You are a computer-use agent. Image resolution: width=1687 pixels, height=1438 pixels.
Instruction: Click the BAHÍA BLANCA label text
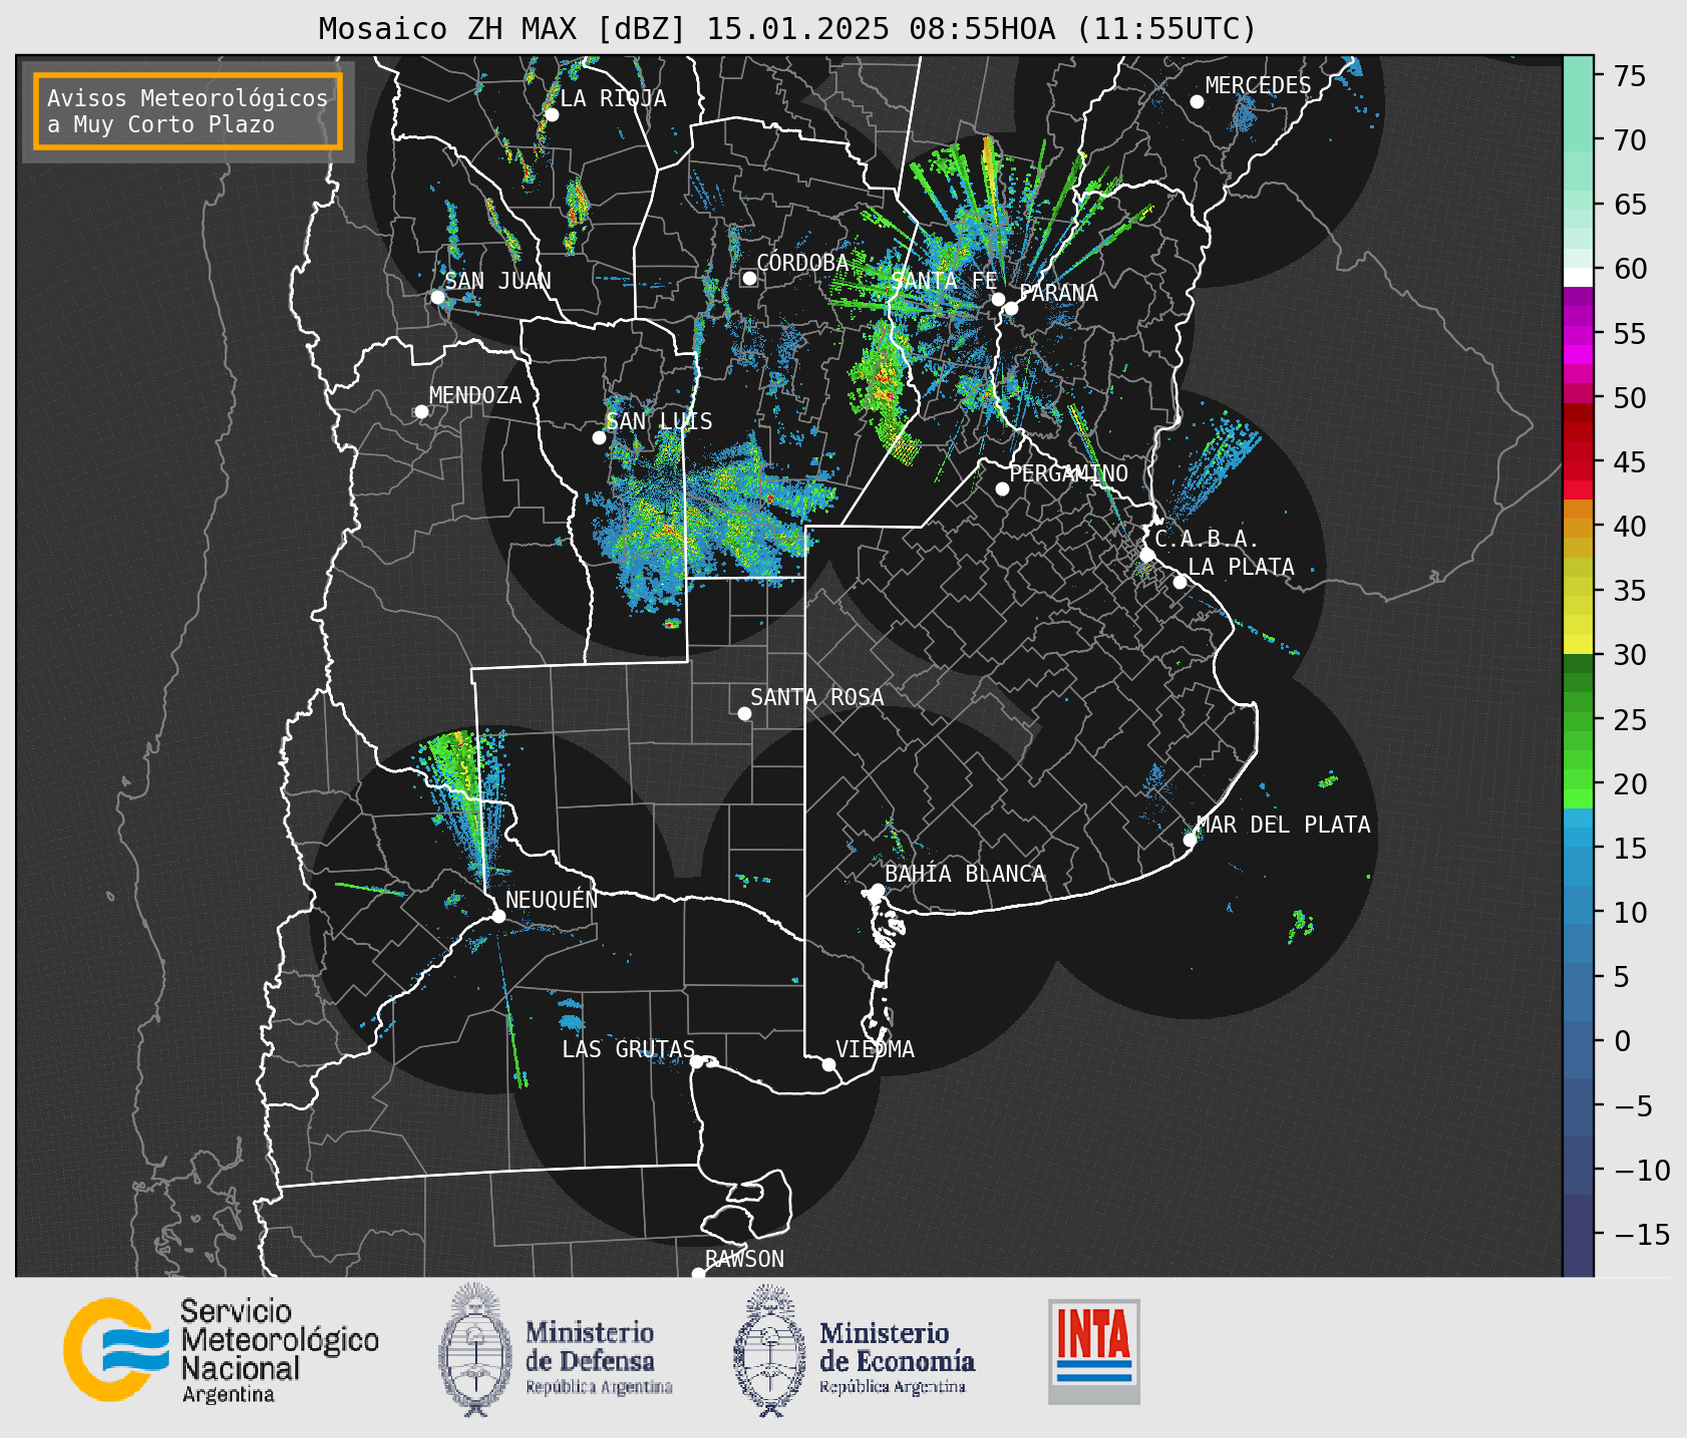point(965,874)
